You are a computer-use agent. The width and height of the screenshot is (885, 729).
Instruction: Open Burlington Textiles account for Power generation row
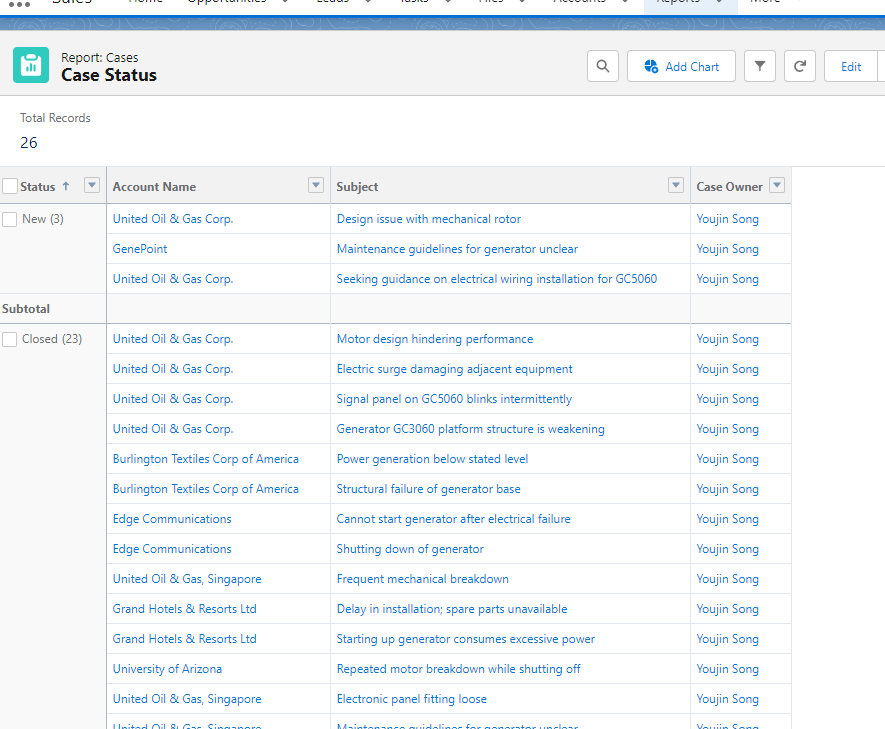point(205,459)
